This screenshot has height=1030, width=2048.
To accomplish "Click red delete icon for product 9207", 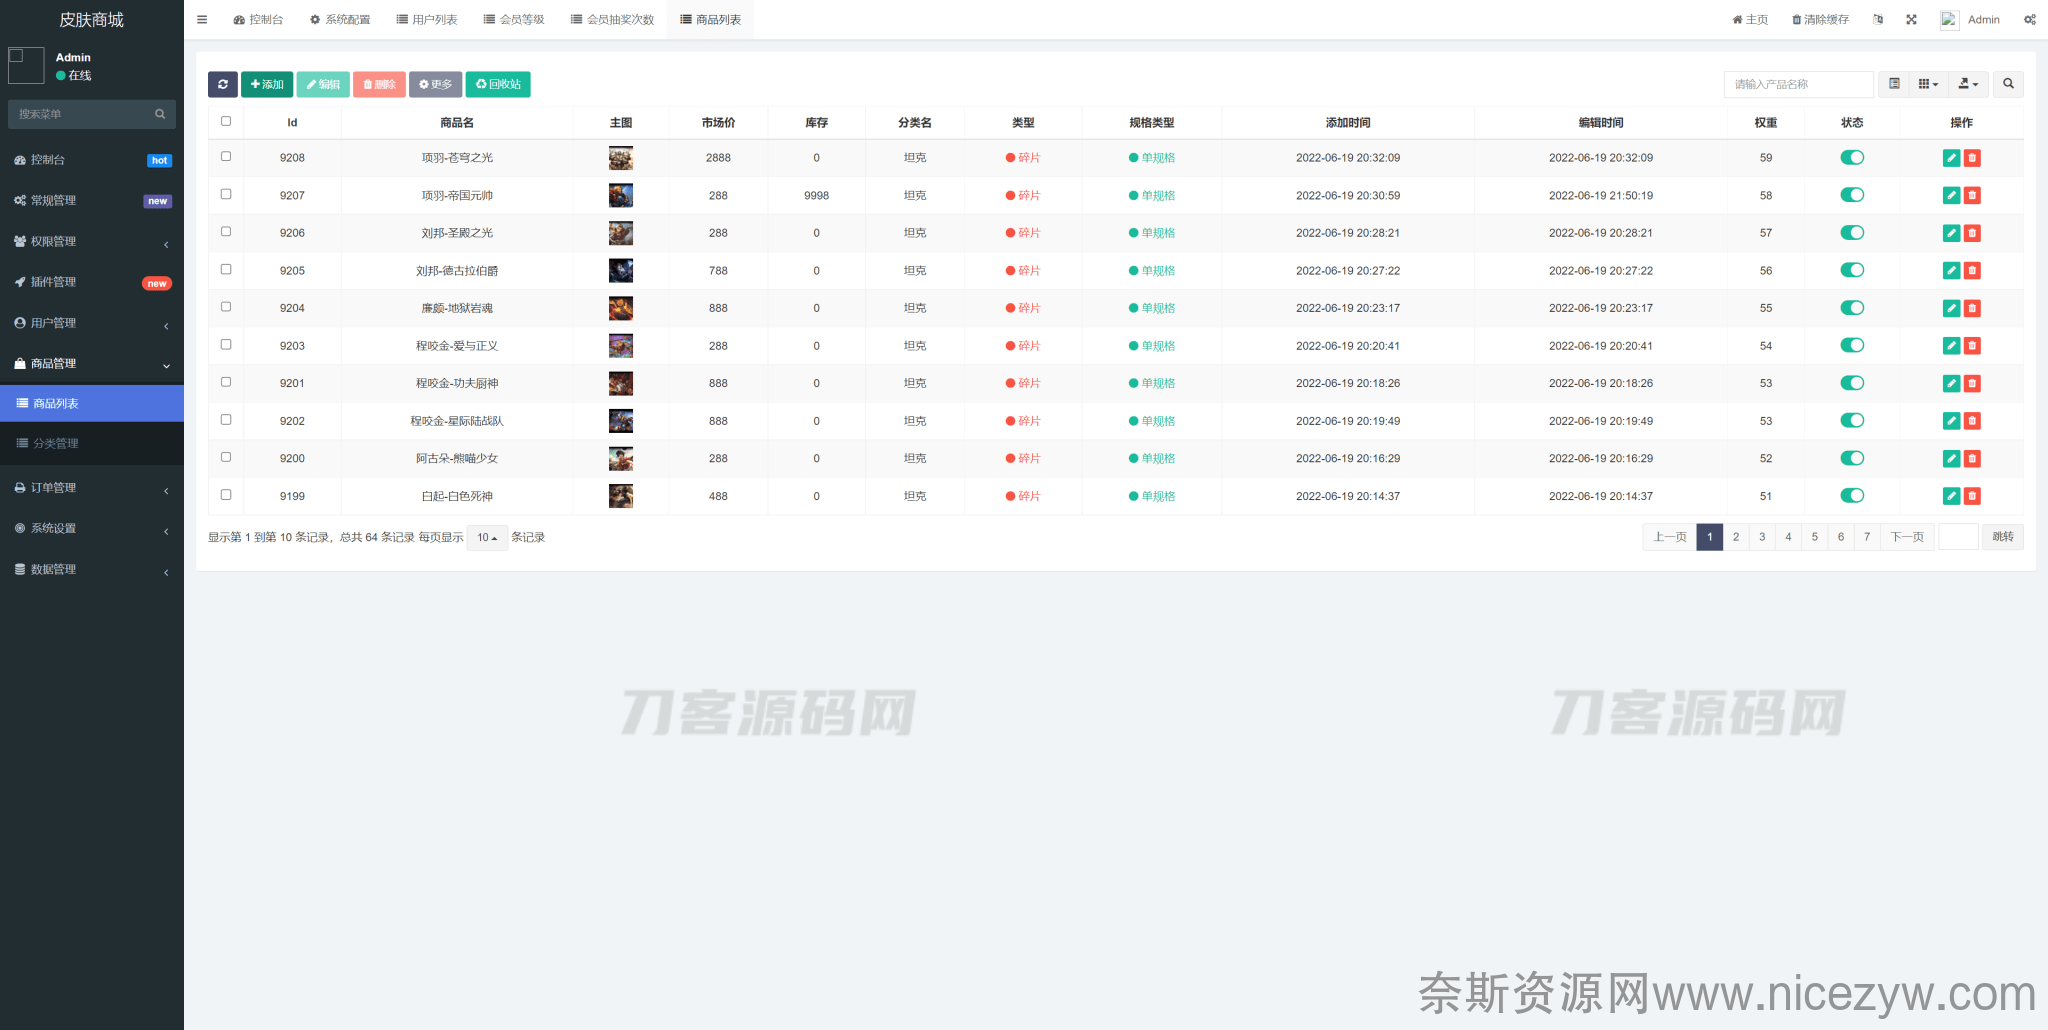I will [x=1972, y=196].
